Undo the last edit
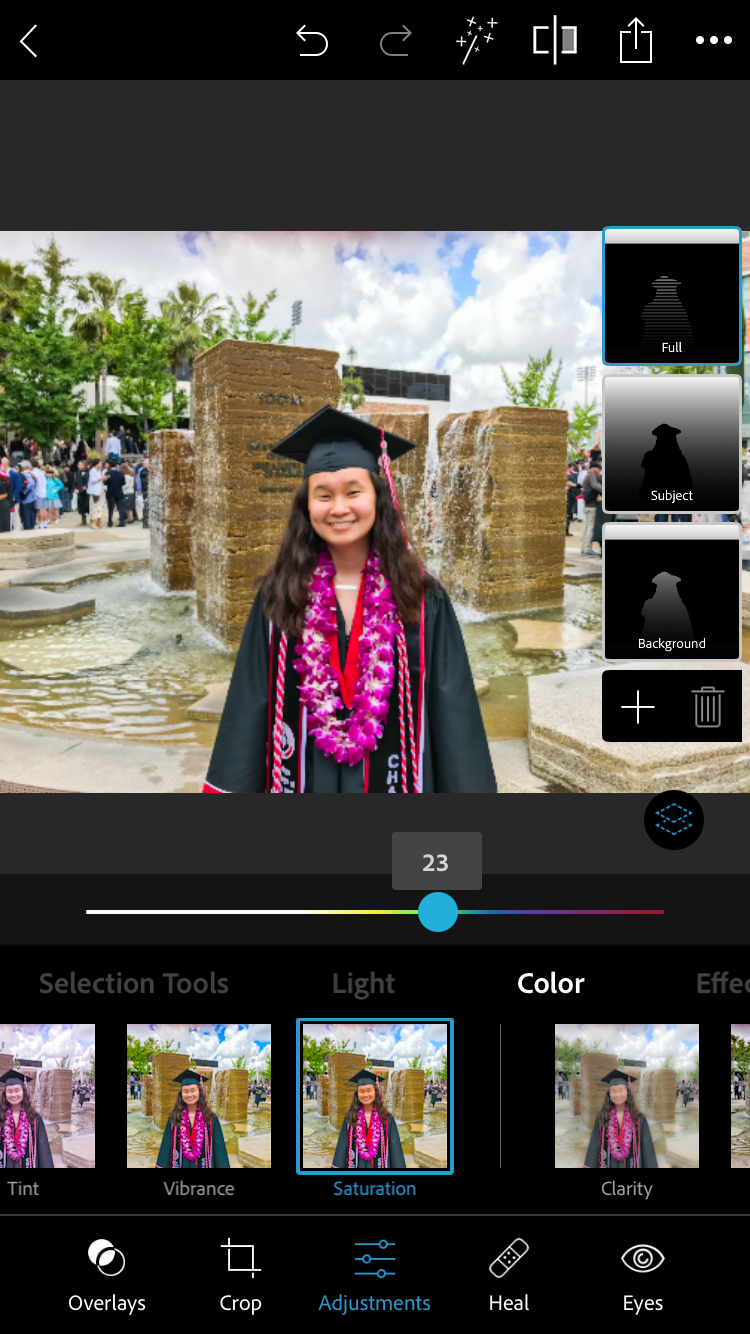This screenshot has width=750, height=1334. (x=312, y=41)
